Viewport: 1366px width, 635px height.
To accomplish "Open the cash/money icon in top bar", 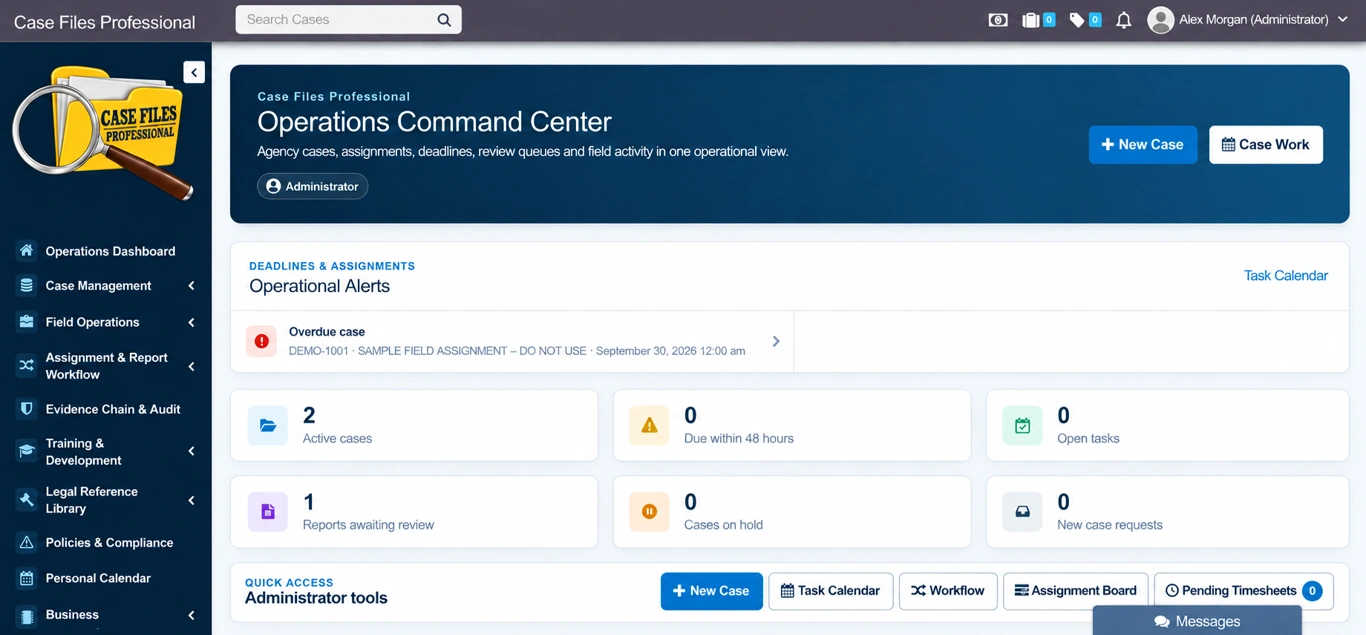I will click(998, 20).
